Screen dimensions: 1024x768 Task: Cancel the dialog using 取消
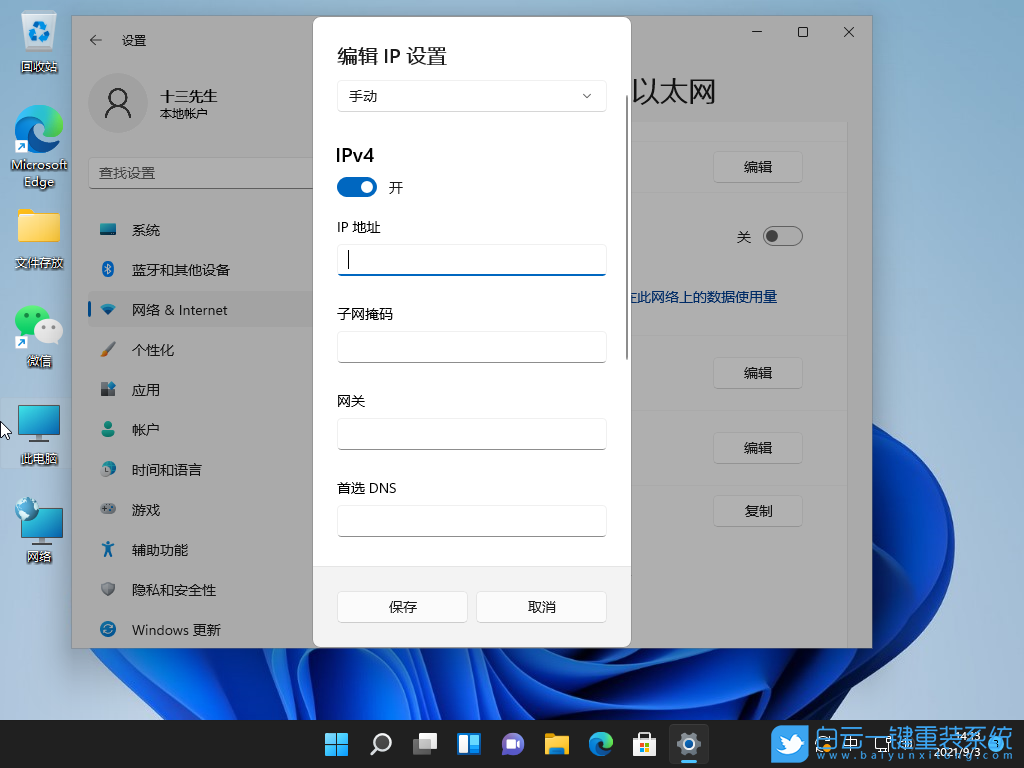pos(540,606)
